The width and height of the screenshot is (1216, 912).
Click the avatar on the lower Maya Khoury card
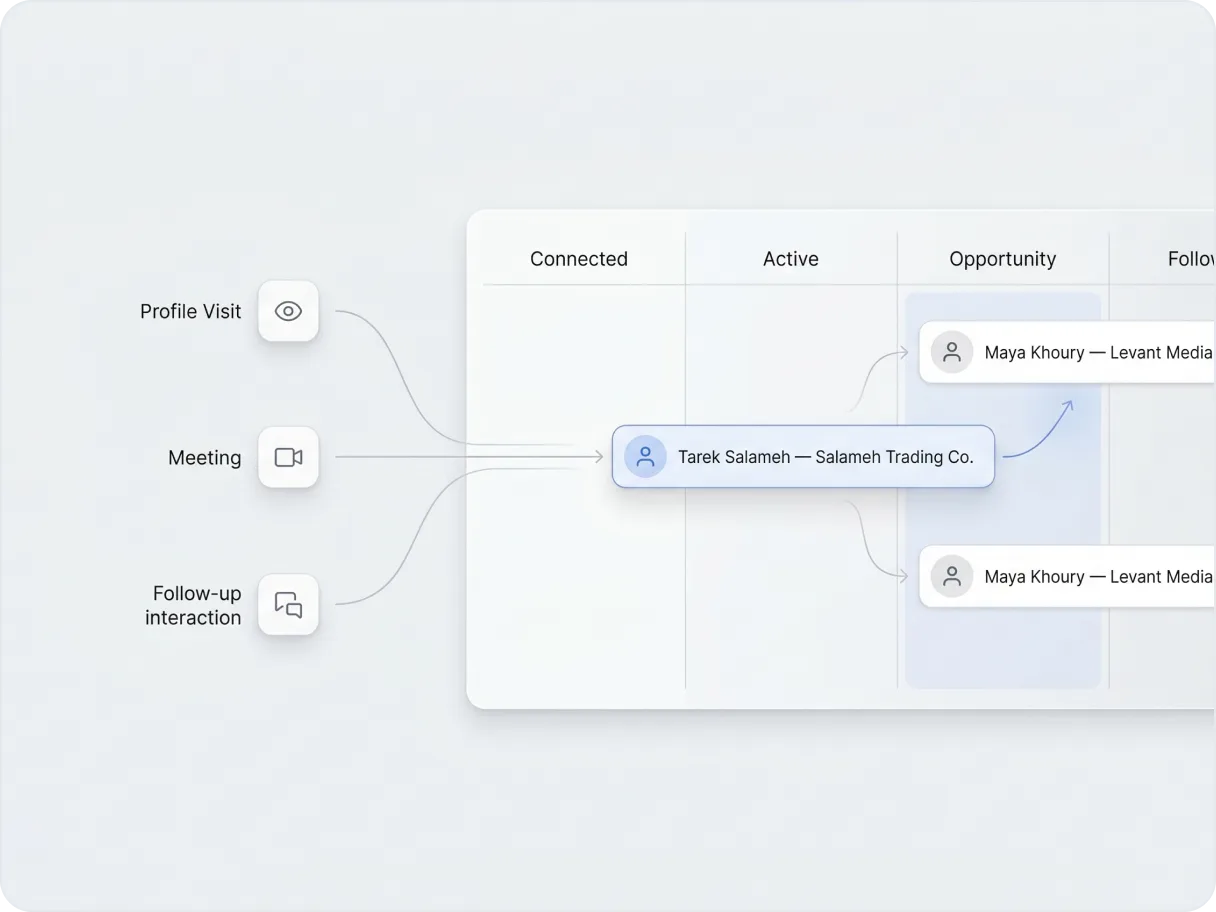point(951,576)
